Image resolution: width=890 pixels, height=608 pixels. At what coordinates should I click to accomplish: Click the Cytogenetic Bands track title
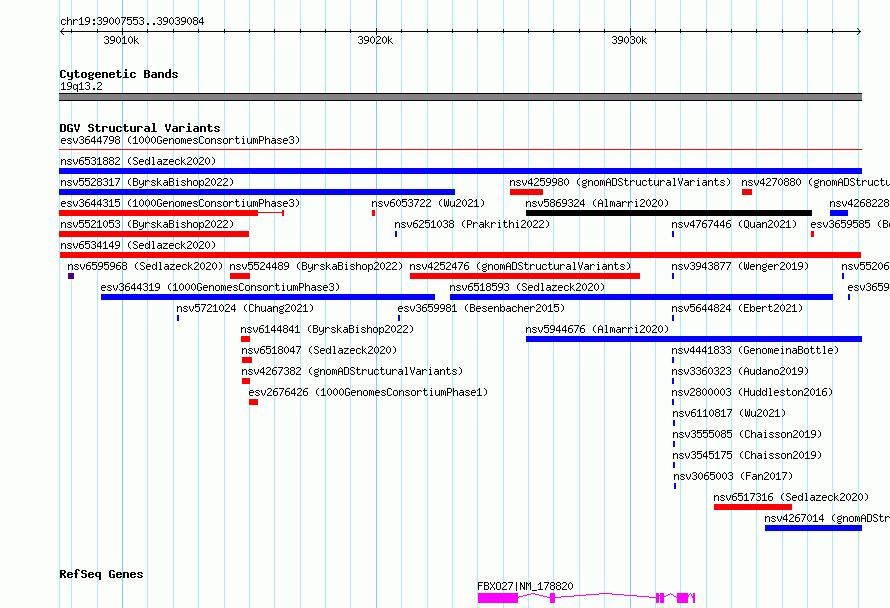[x=119, y=74]
